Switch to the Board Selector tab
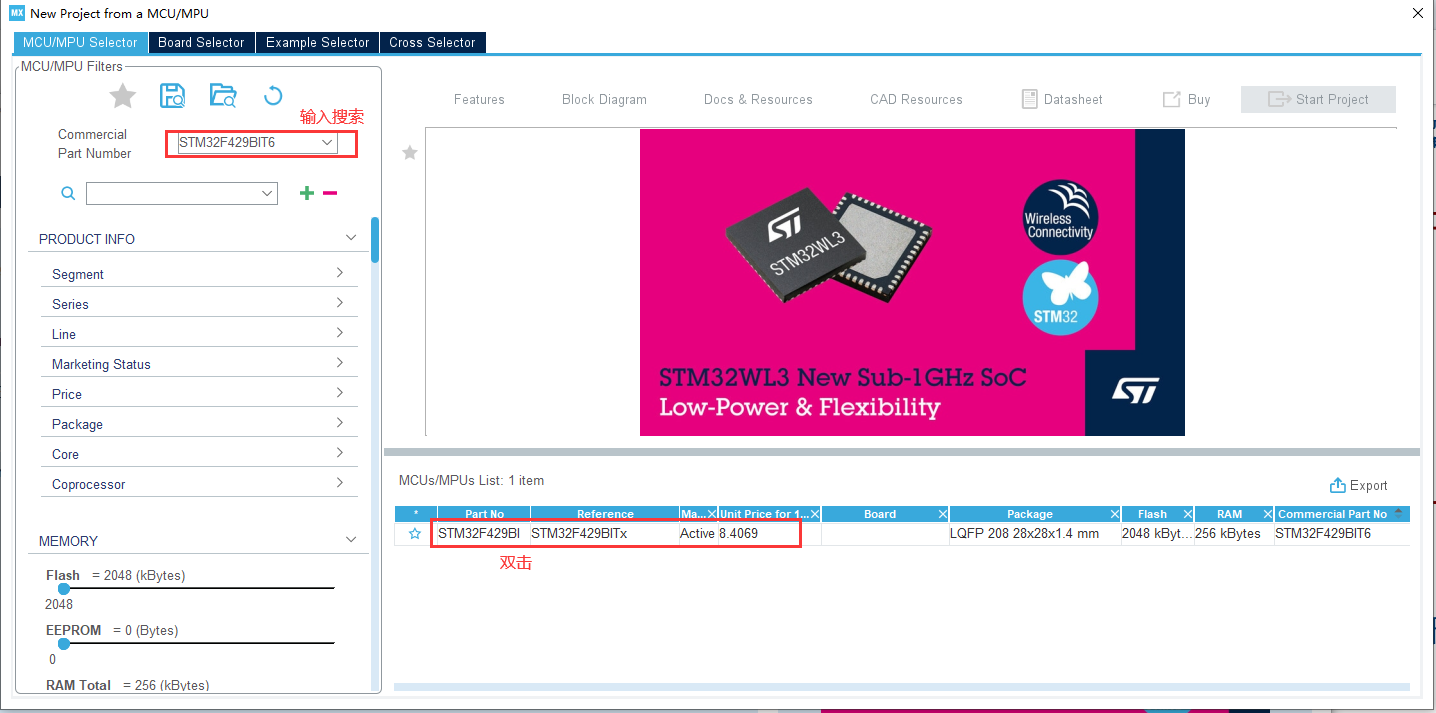Screen dimensions: 1436x713 (x=201, y=42)
